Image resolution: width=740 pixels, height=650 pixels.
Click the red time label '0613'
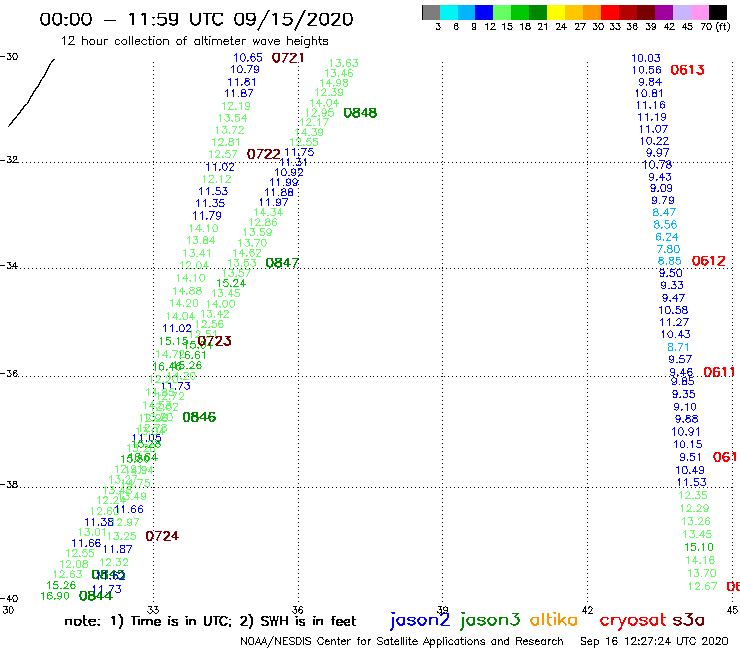688,70
